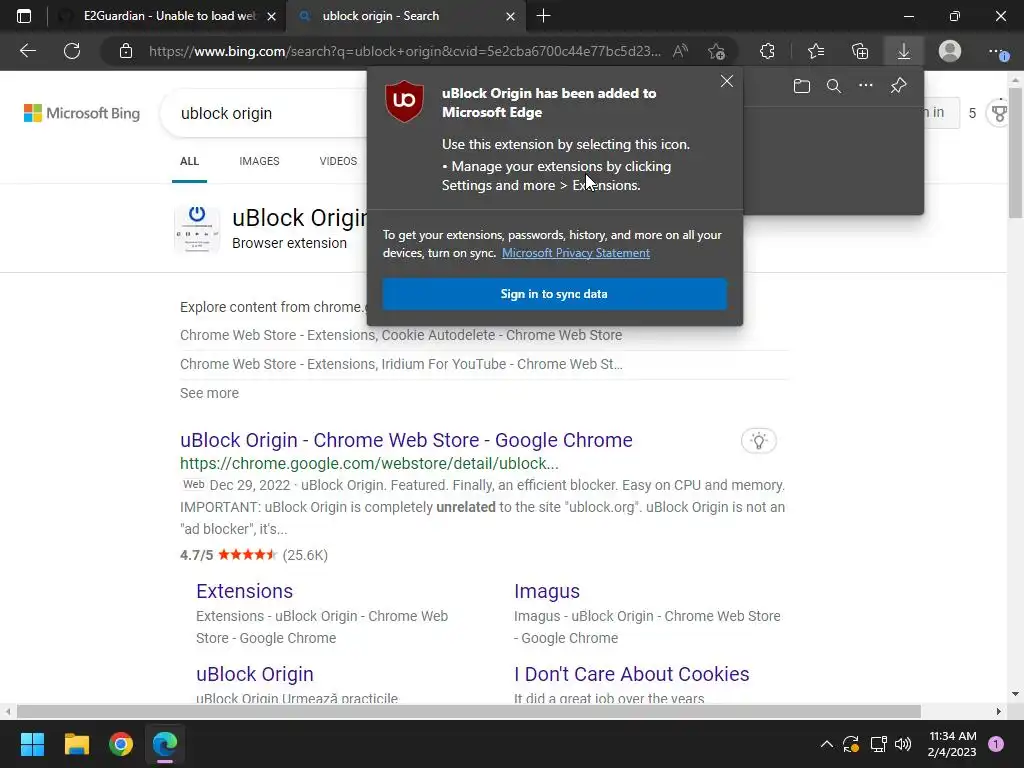Switch to ublock origin Search tab
This screenshot has width=1024, height=768.
pos(380,16)
